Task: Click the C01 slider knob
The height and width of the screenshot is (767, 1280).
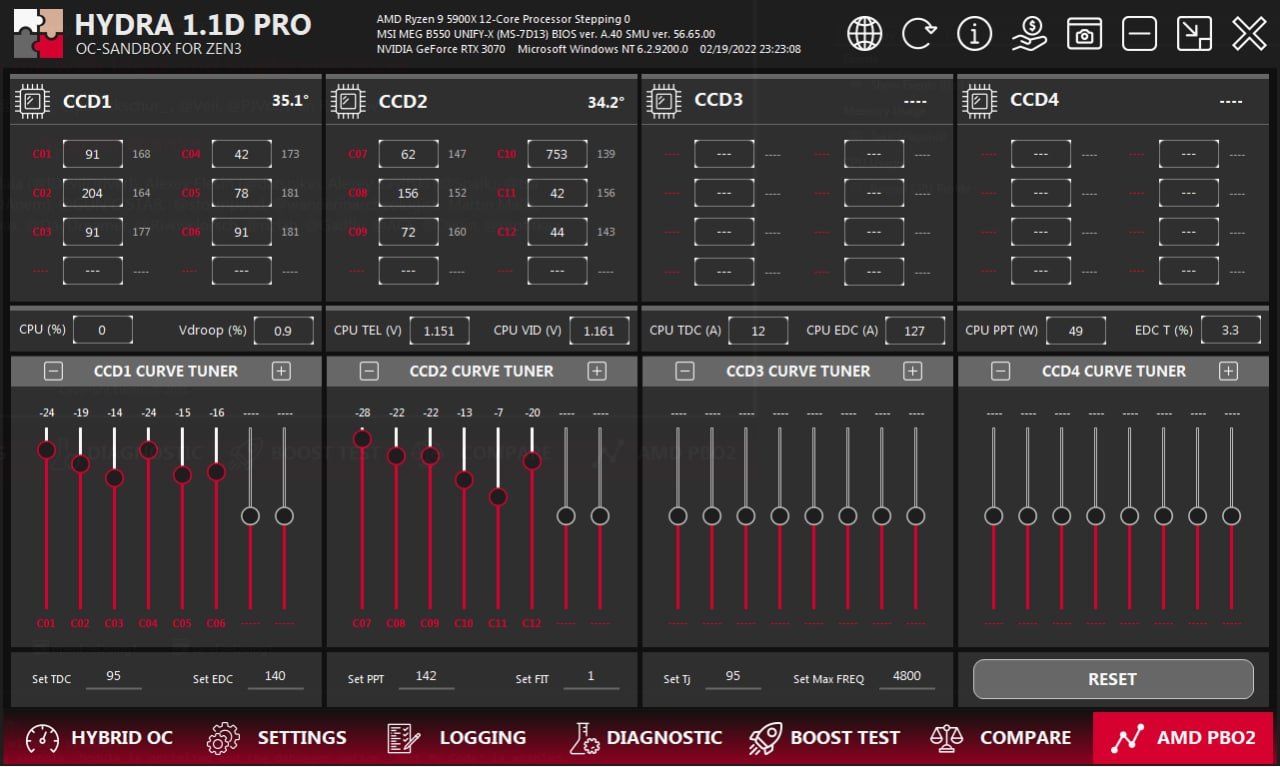Action: [x=46, y=450]
